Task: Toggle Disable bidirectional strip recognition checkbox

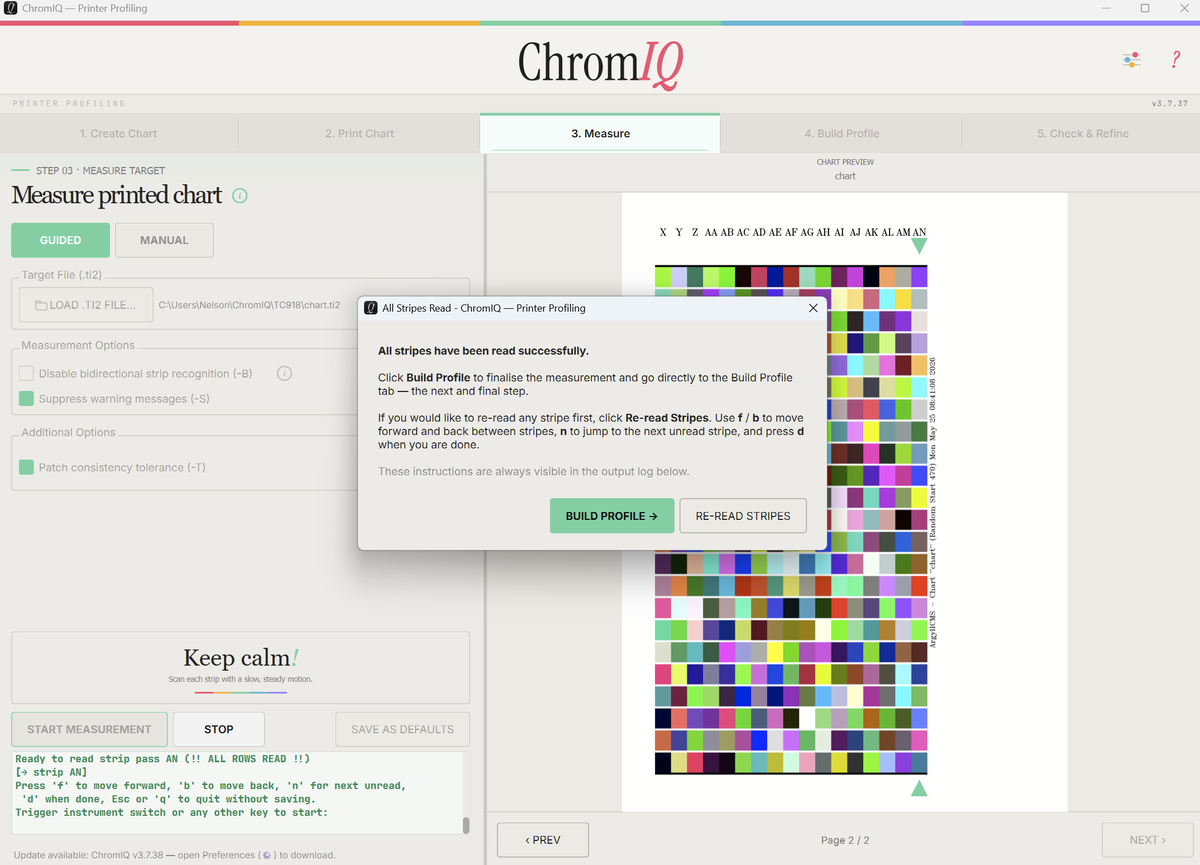Action: point(27,374)
